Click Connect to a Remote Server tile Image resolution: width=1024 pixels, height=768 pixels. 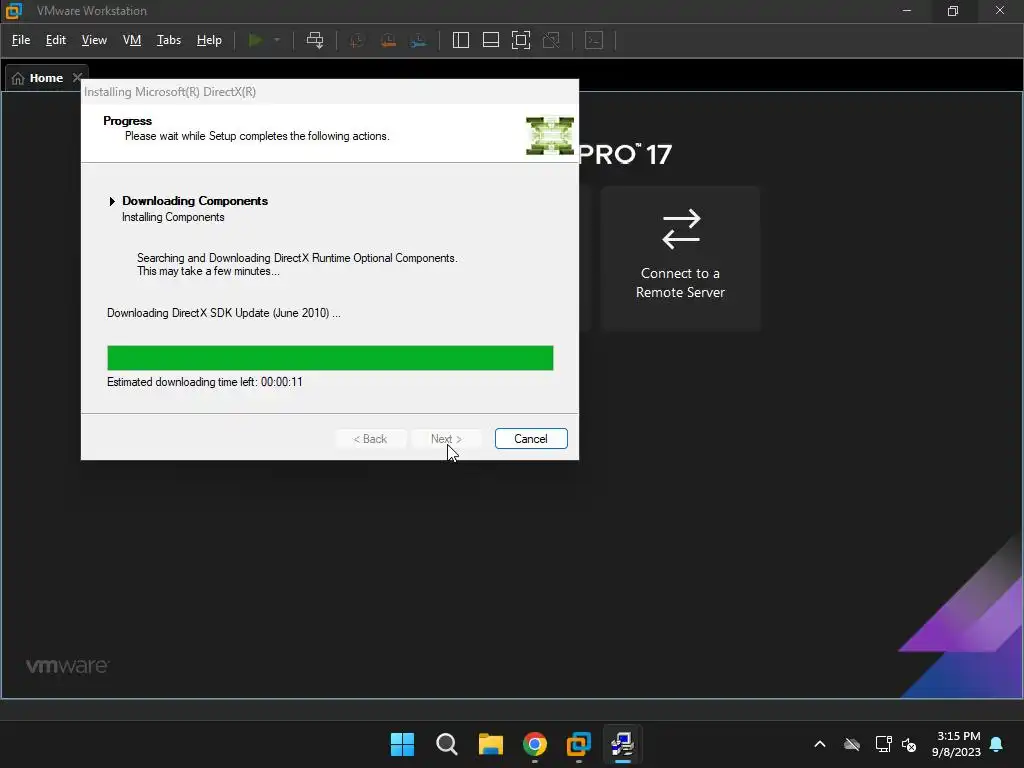pyautogui.click(x=680, y=258)
